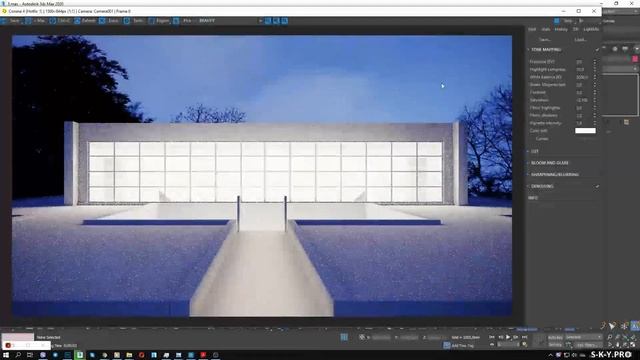
Task: Open the Windows Start menu
Action: 6,356
